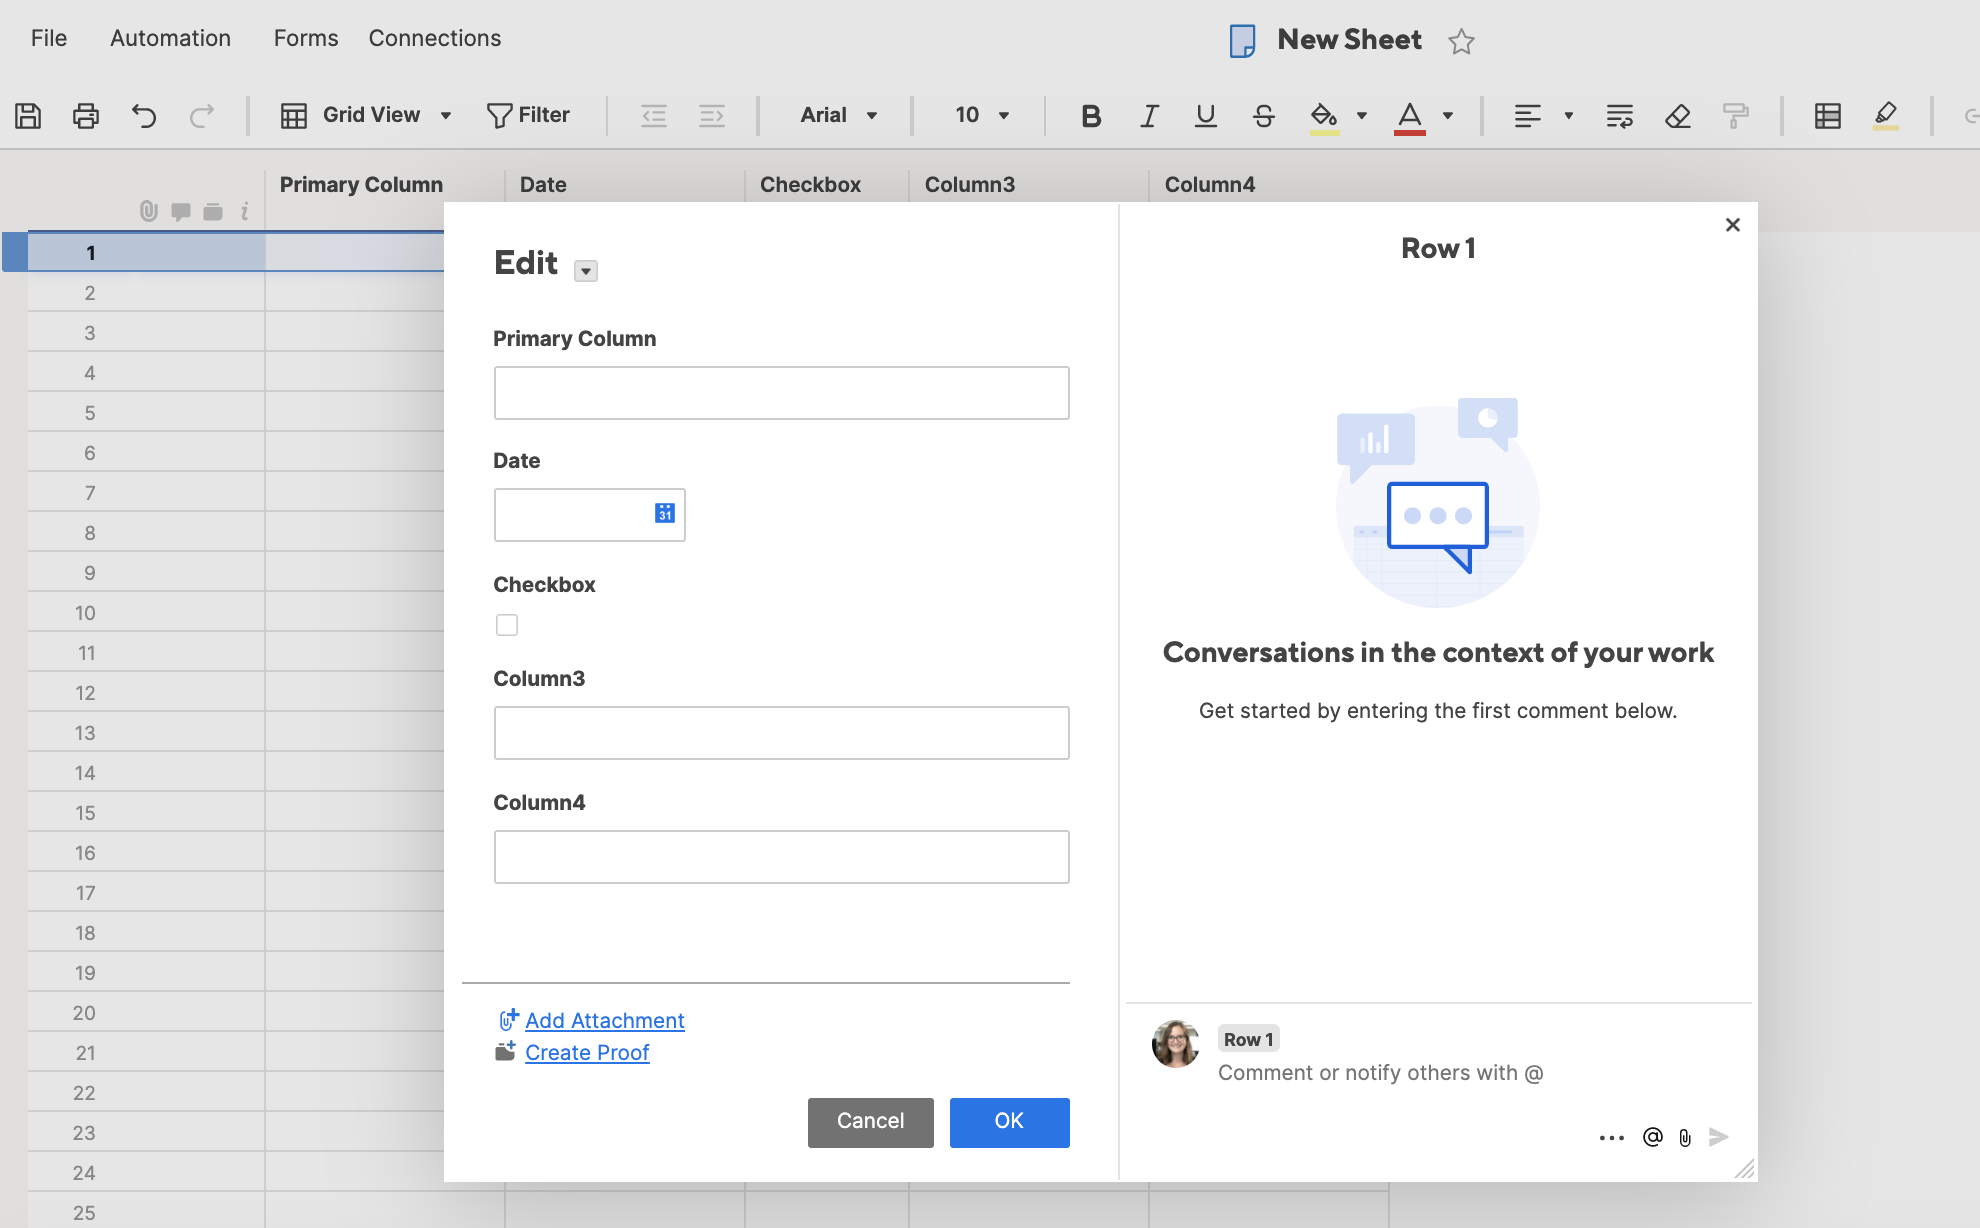Click the @ mention icon in comment box
Screen dimensions: 1980x1228
pyautogui.click(x=1653, y=1137)
